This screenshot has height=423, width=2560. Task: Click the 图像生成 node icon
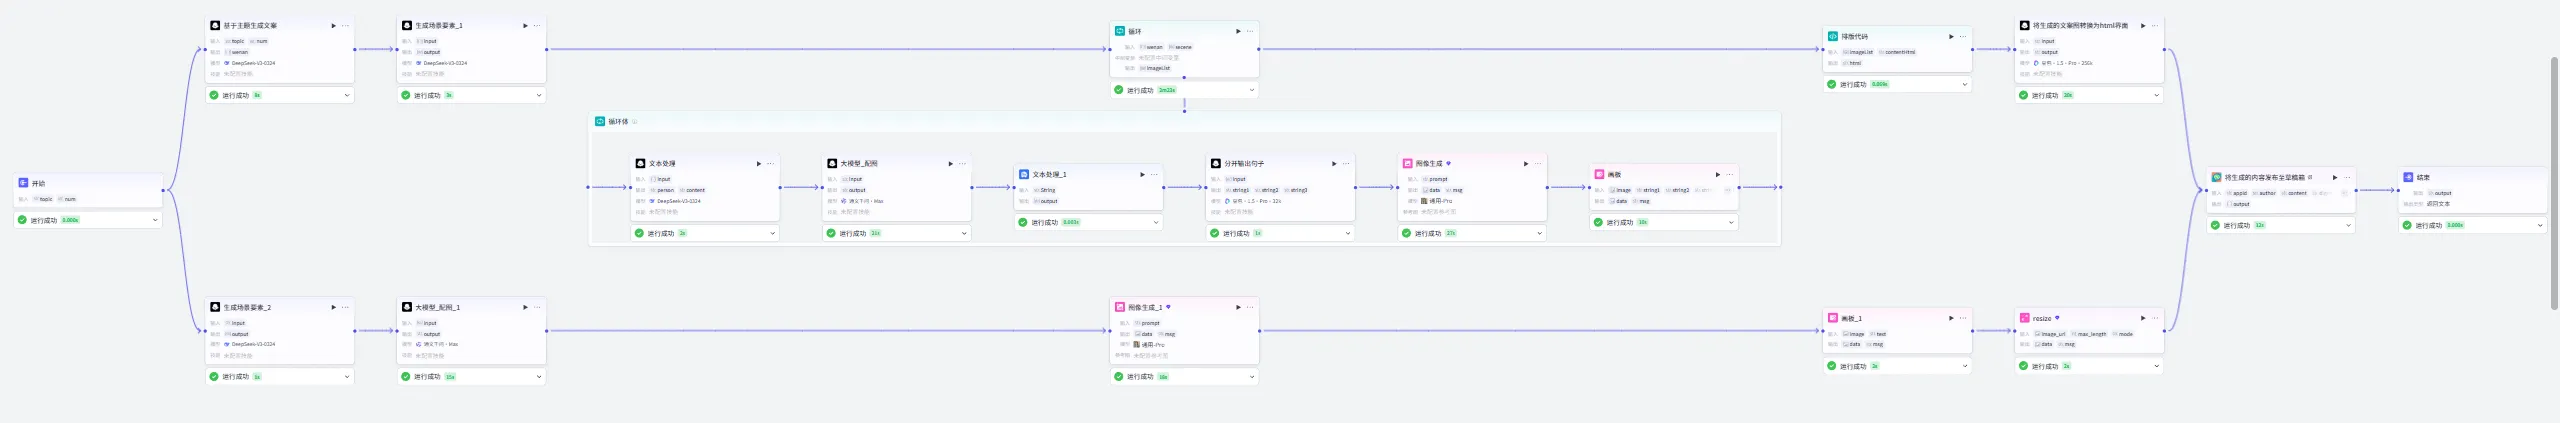(1407, 164)
